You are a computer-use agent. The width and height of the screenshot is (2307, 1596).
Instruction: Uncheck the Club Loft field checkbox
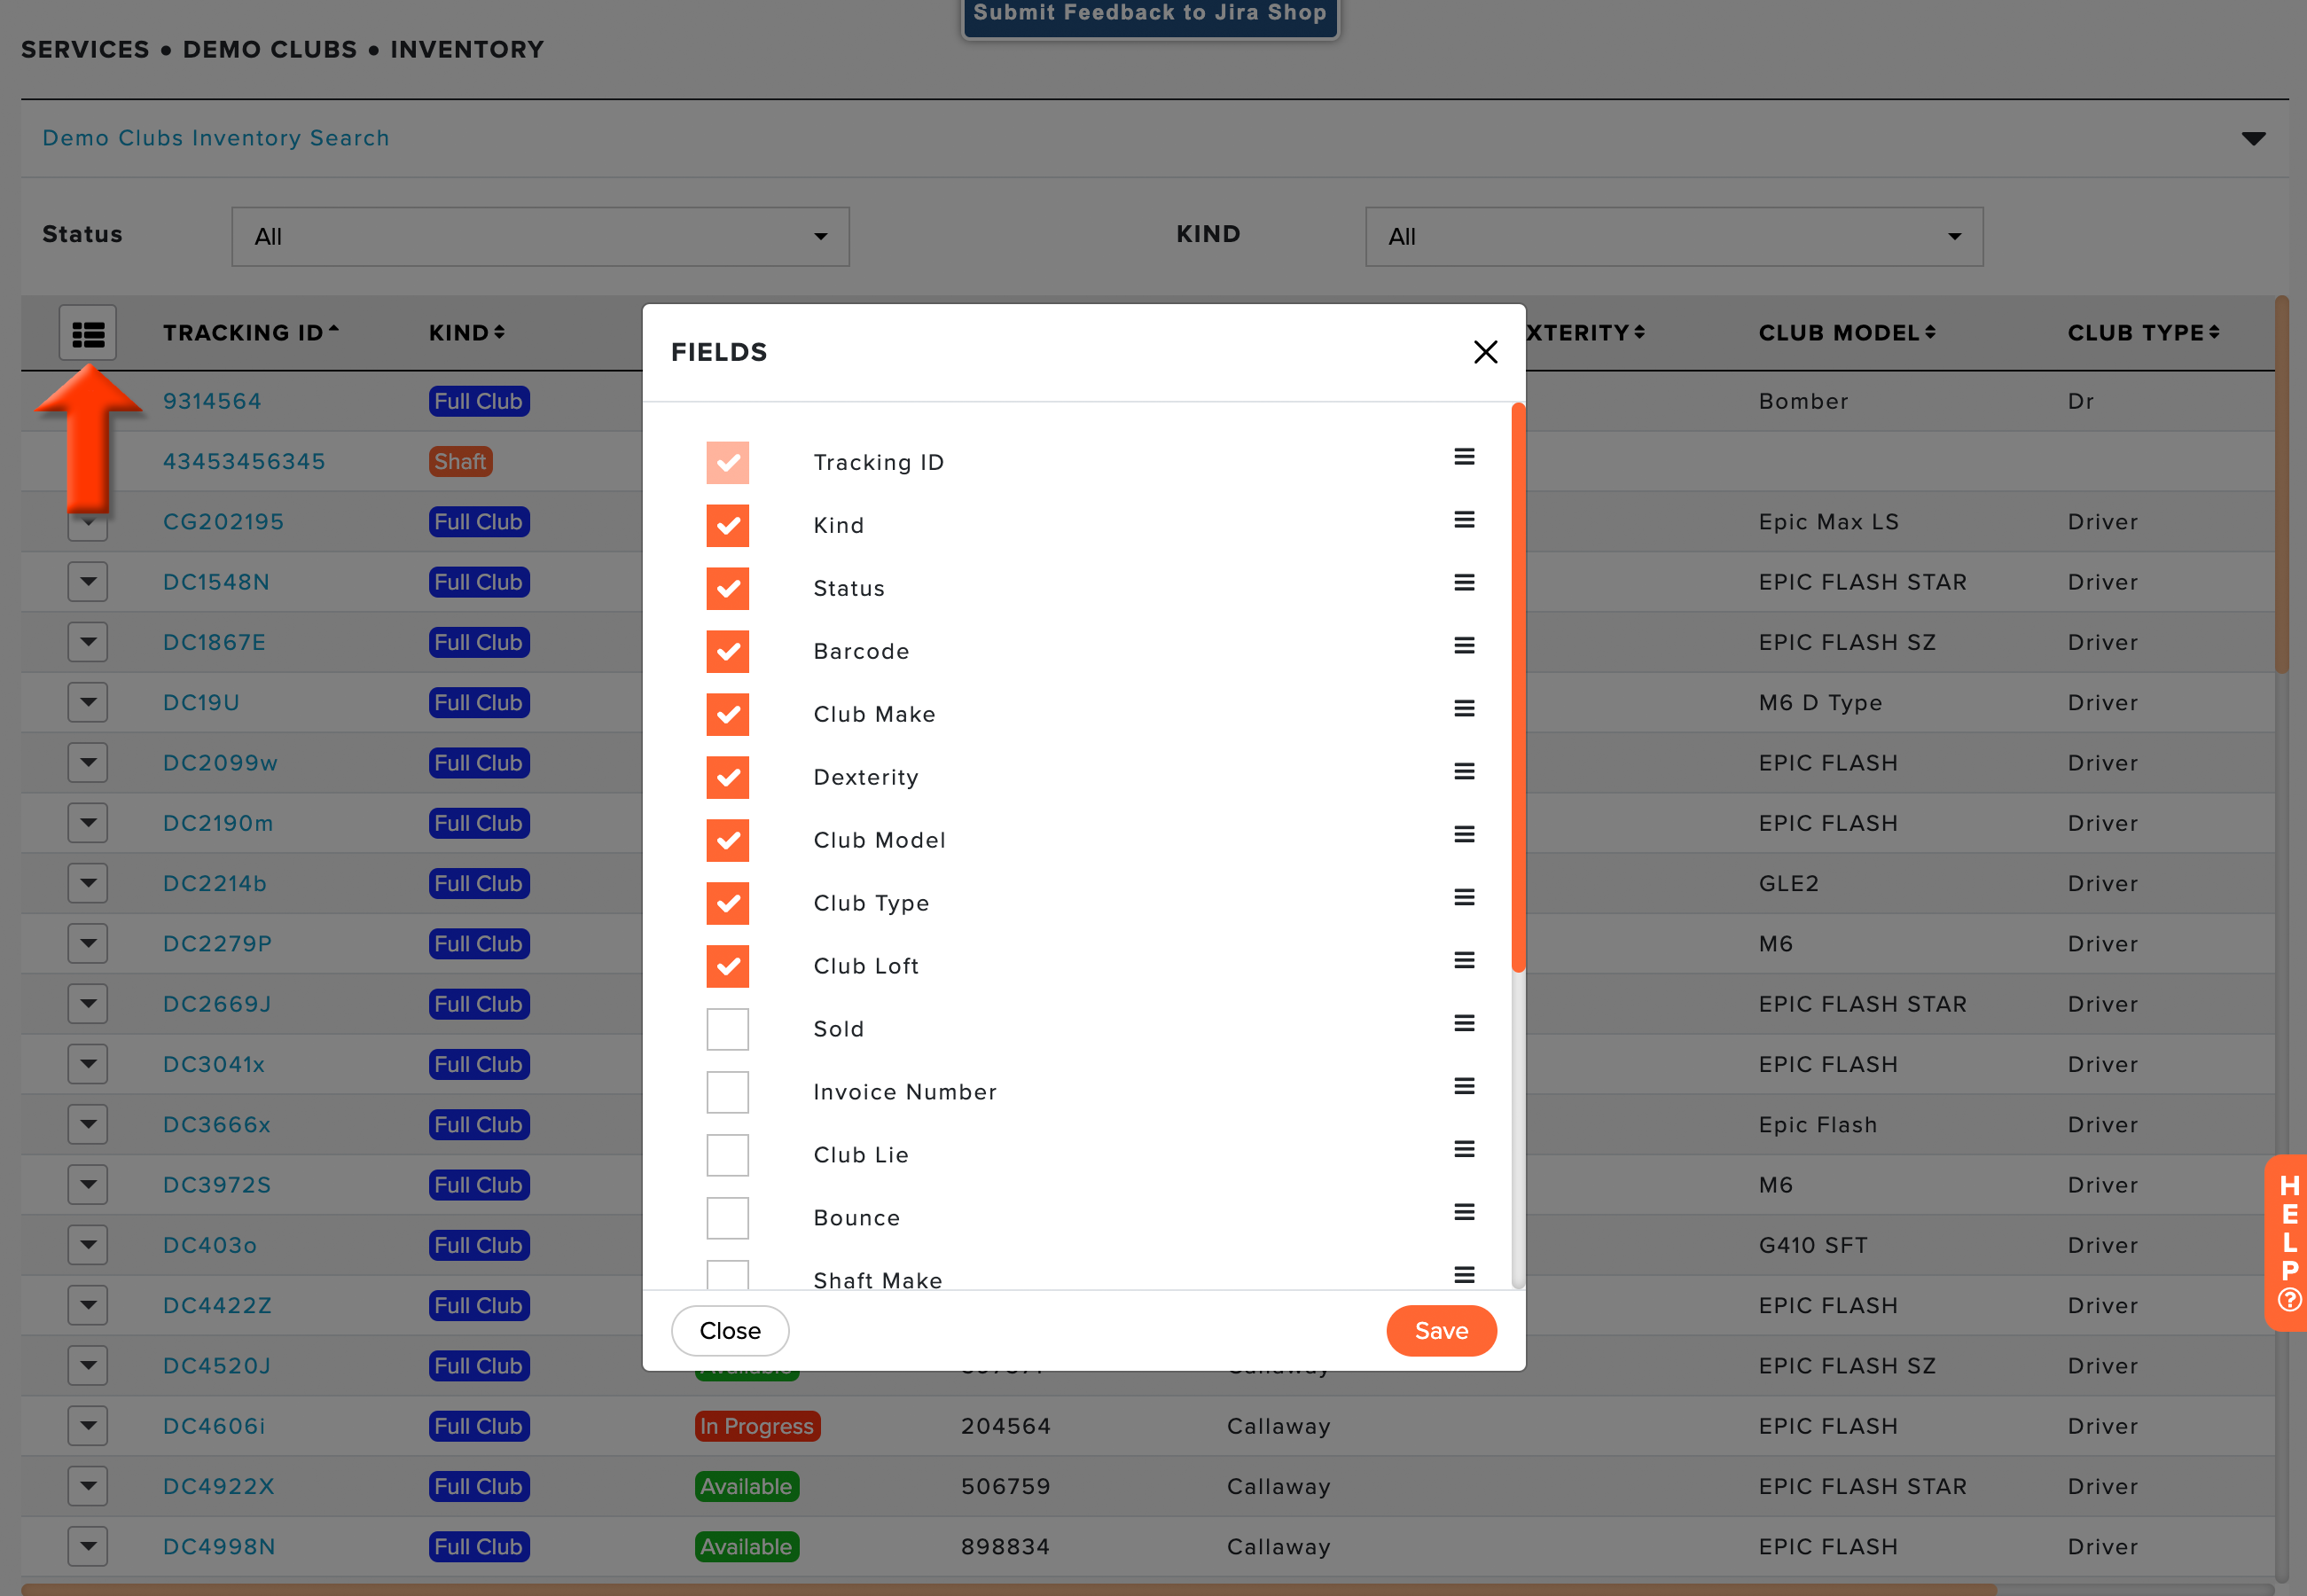[x=727, y=967]
